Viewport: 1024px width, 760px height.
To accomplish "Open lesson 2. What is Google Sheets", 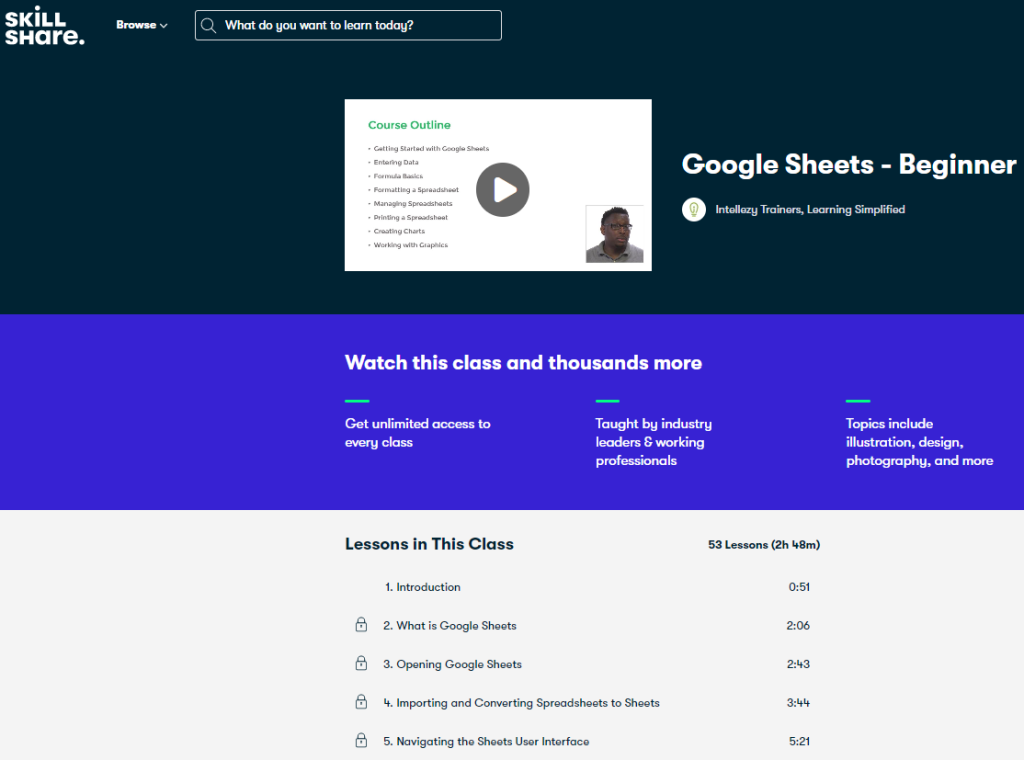I will pos(449,625).
